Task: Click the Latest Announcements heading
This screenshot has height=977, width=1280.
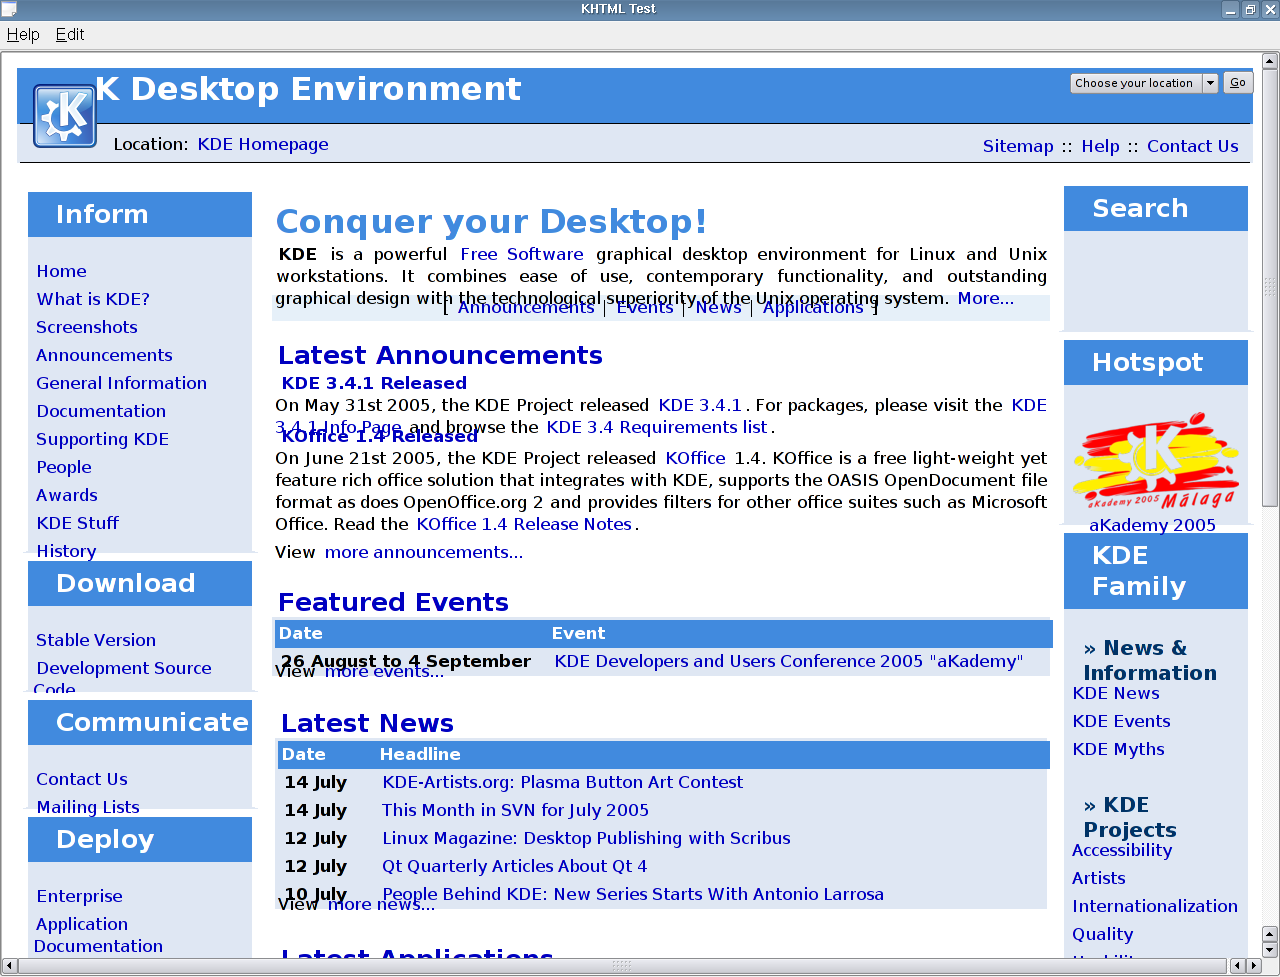Action: 440,355
